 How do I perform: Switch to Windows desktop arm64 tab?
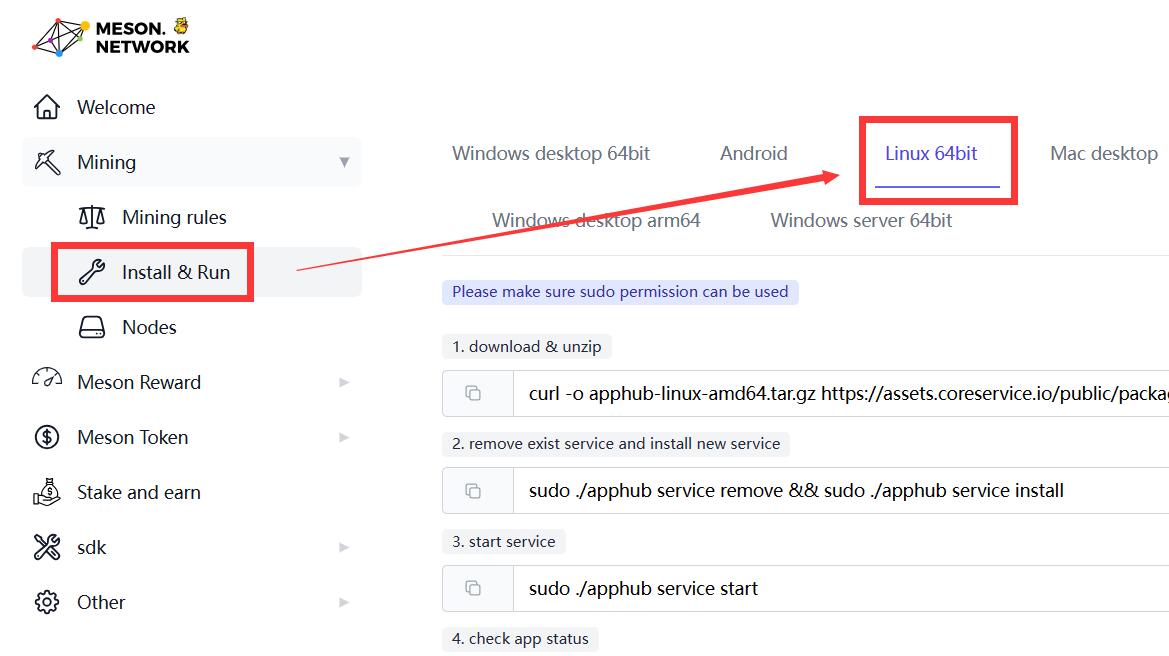click(x=596, y=221)
